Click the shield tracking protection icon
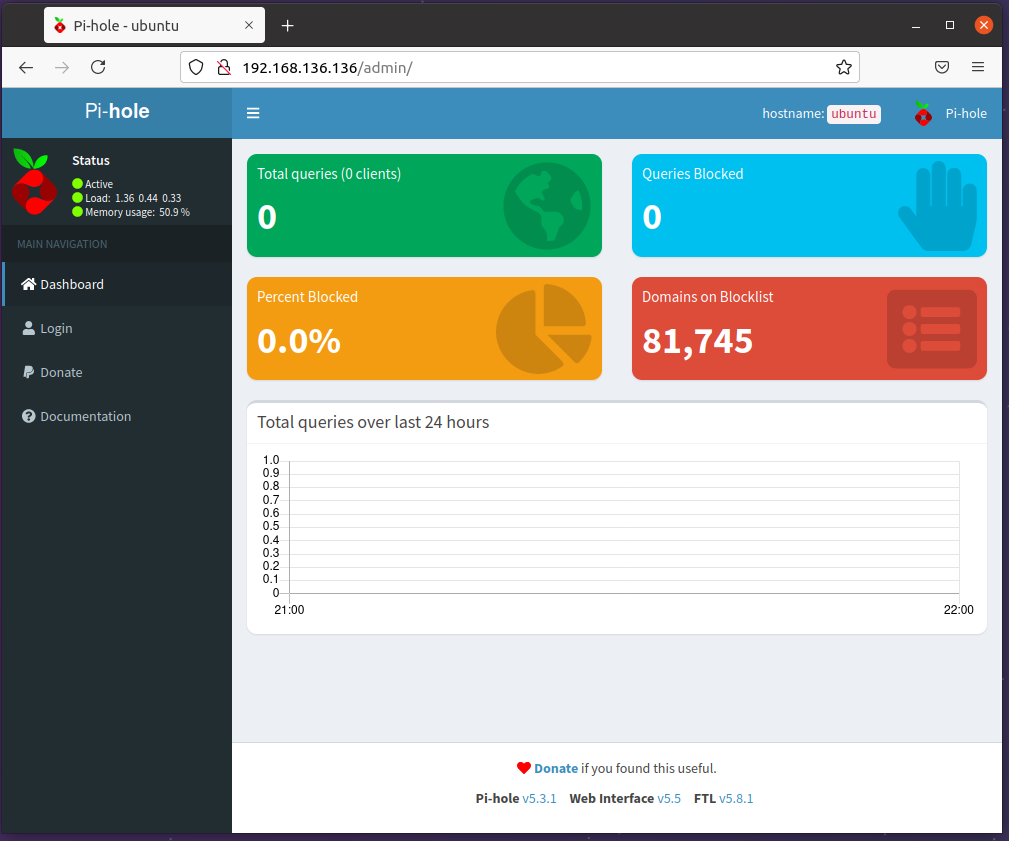 [196, 68]
